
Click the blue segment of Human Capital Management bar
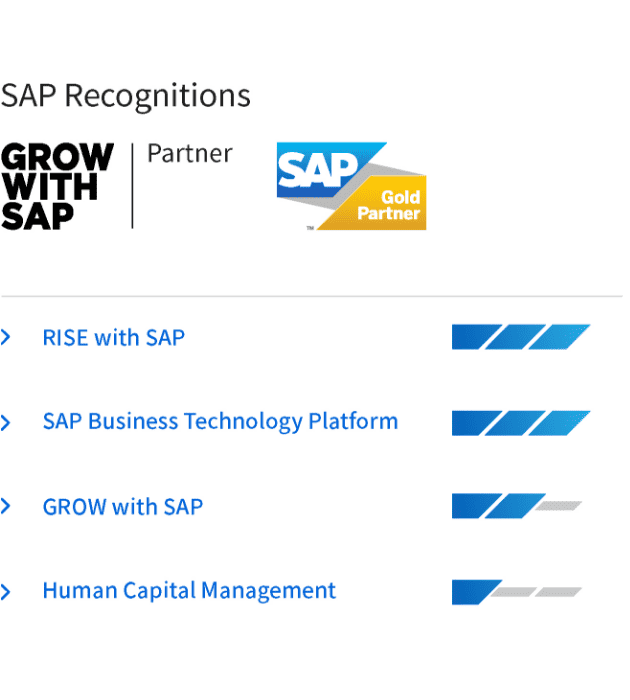[x=470, y=592]
